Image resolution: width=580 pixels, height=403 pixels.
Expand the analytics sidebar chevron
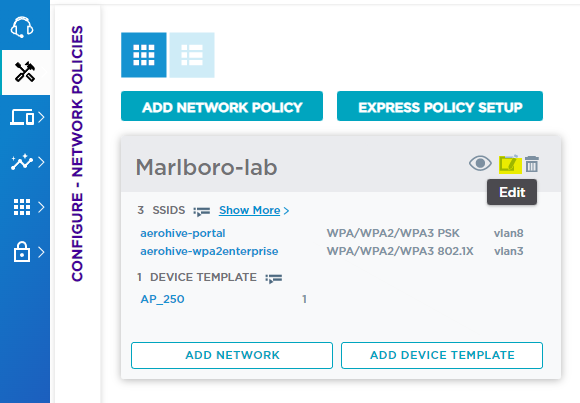click(41, 162)
